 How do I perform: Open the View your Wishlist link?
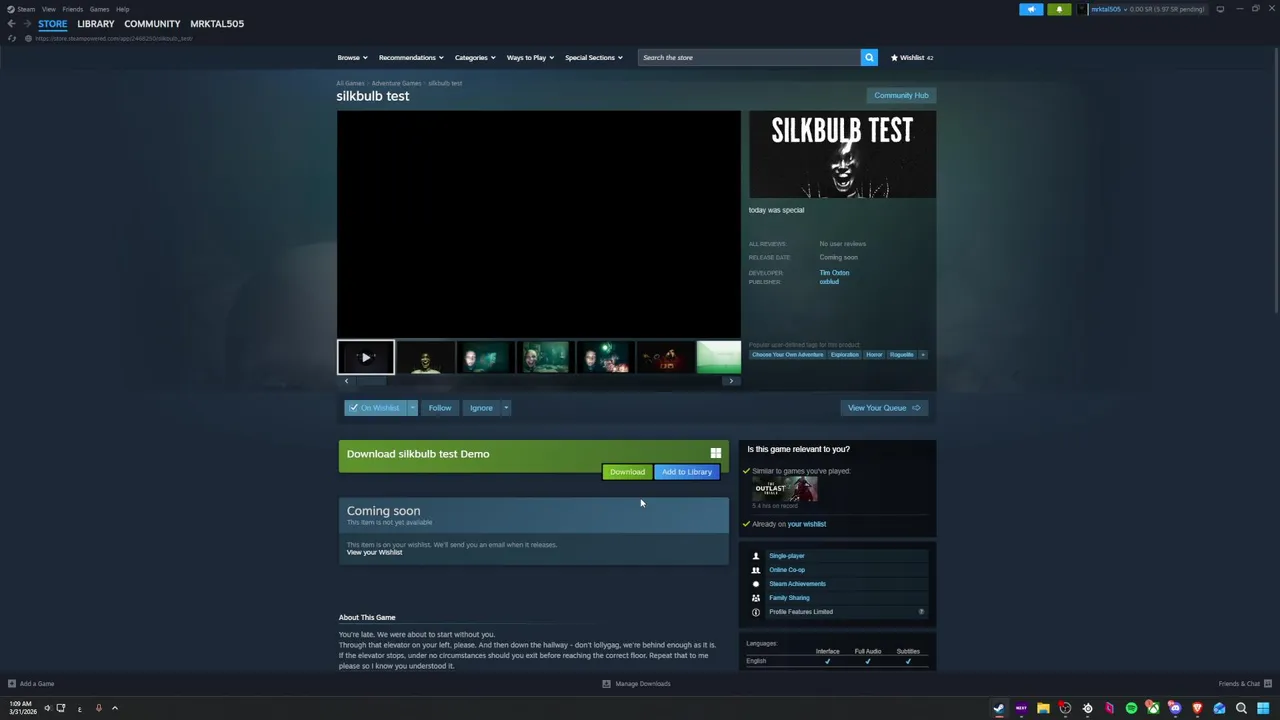pyautogui.click(x=374, y=553)
